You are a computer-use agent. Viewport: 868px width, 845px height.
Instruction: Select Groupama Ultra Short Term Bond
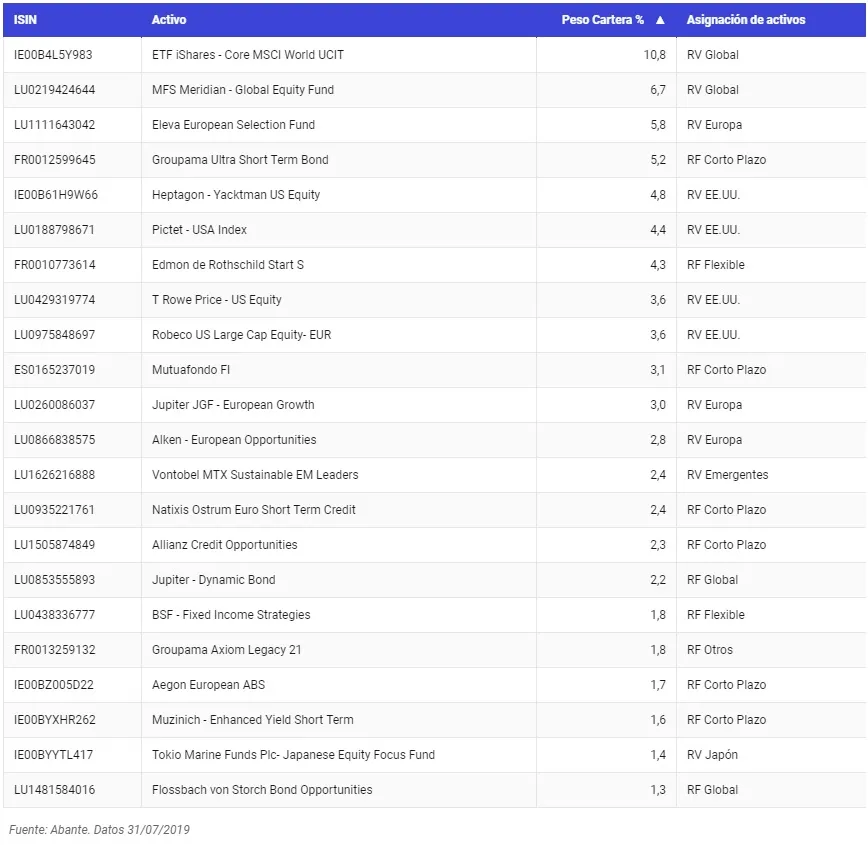click(x=240, y=160)
